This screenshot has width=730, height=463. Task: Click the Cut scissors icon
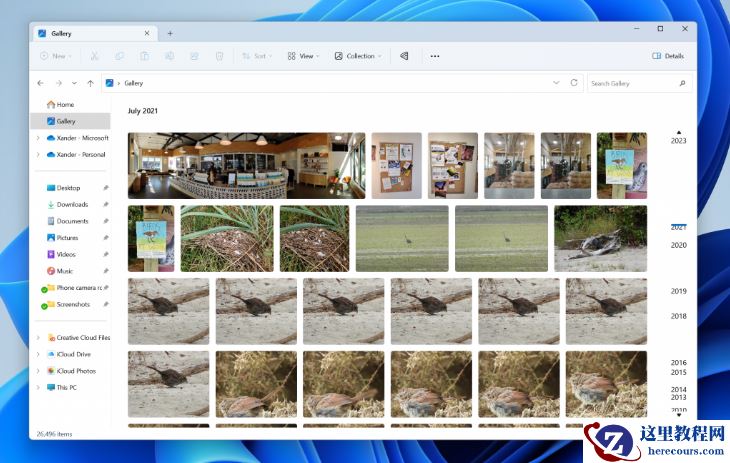click(x=95, y=56)
